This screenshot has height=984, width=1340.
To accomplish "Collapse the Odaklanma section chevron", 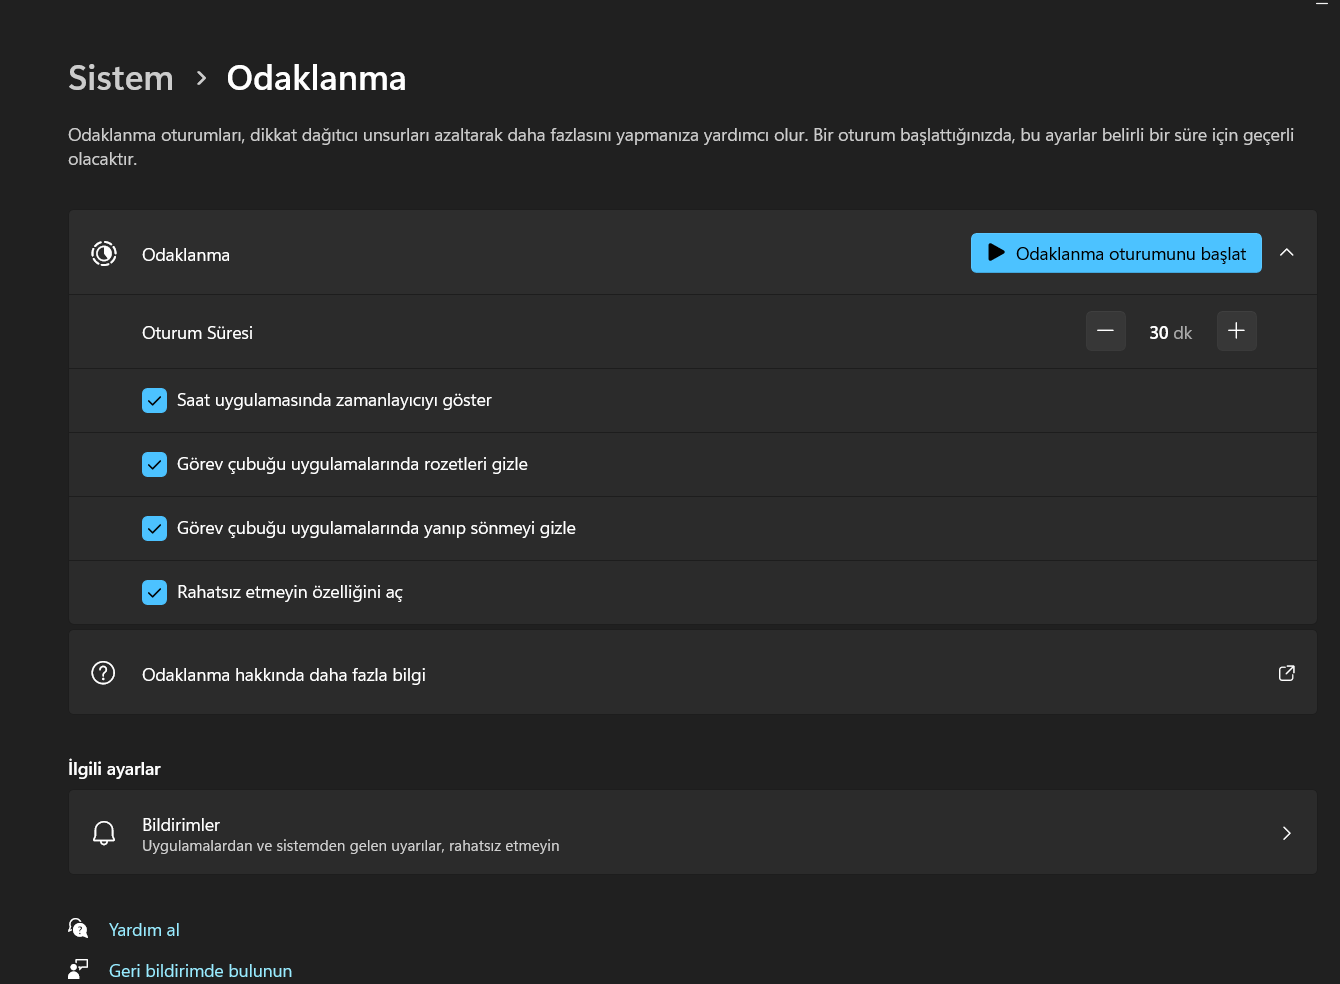I will click(x=1287, y=253).
